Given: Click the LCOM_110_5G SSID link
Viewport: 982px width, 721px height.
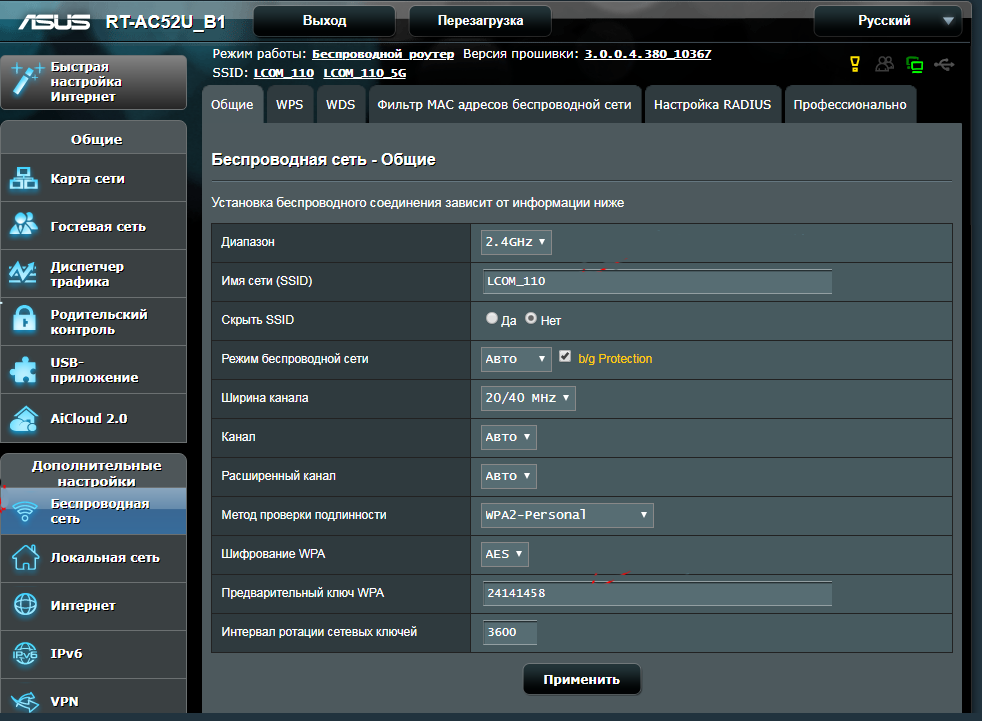Looking at the screenshot, I should (x=364, y=73).
